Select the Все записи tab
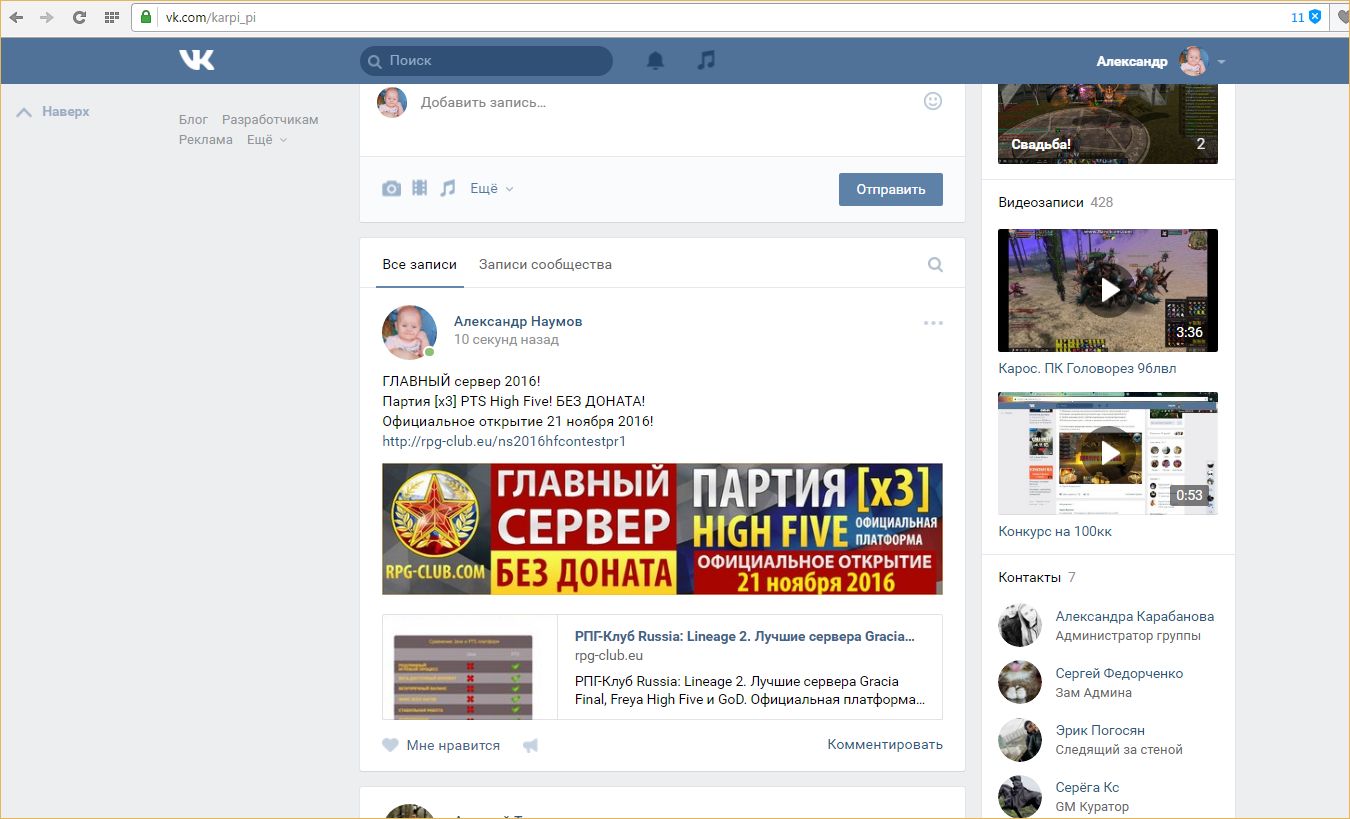The image size is (1350, 819). click(x=419, y=265)
